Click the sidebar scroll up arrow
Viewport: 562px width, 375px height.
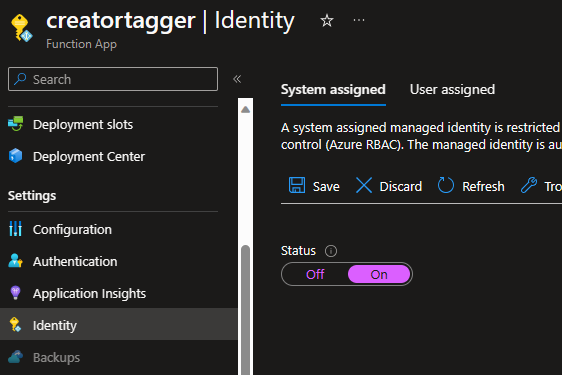point(246,109)
